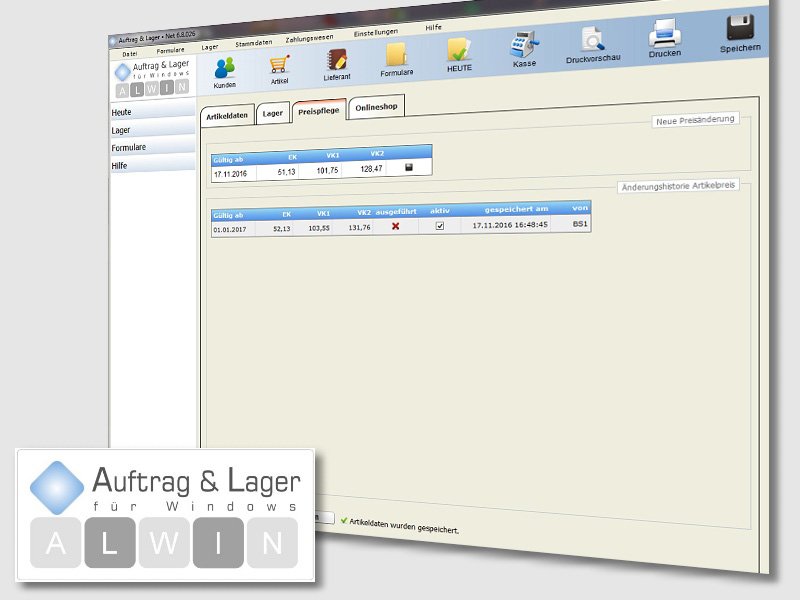Click the gespeichert am column header
The height and width of the screenshot is (600, 800).
click(516, 209)
